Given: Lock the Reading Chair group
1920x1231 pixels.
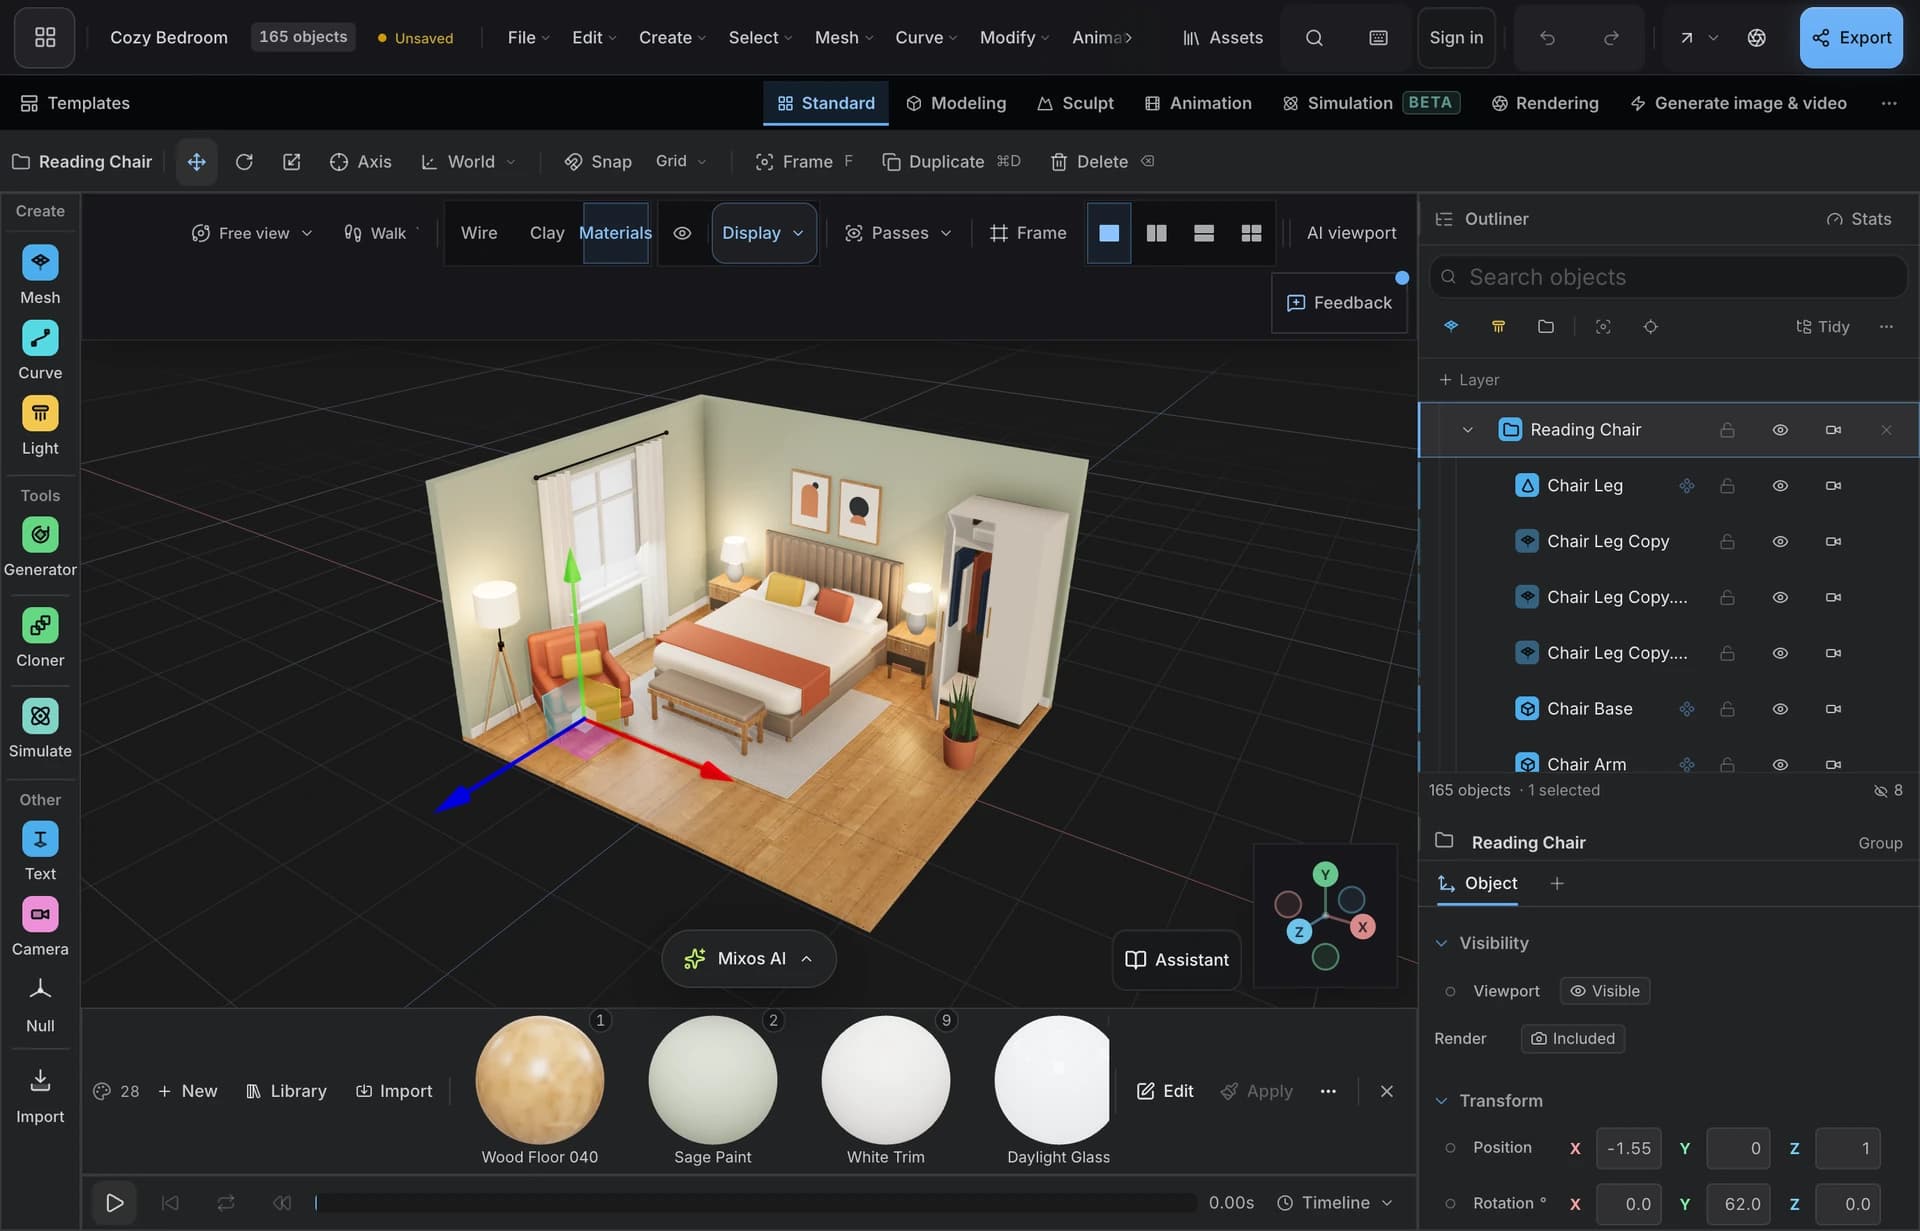Looking at the screenshot, I should (x=1727, y=430).
